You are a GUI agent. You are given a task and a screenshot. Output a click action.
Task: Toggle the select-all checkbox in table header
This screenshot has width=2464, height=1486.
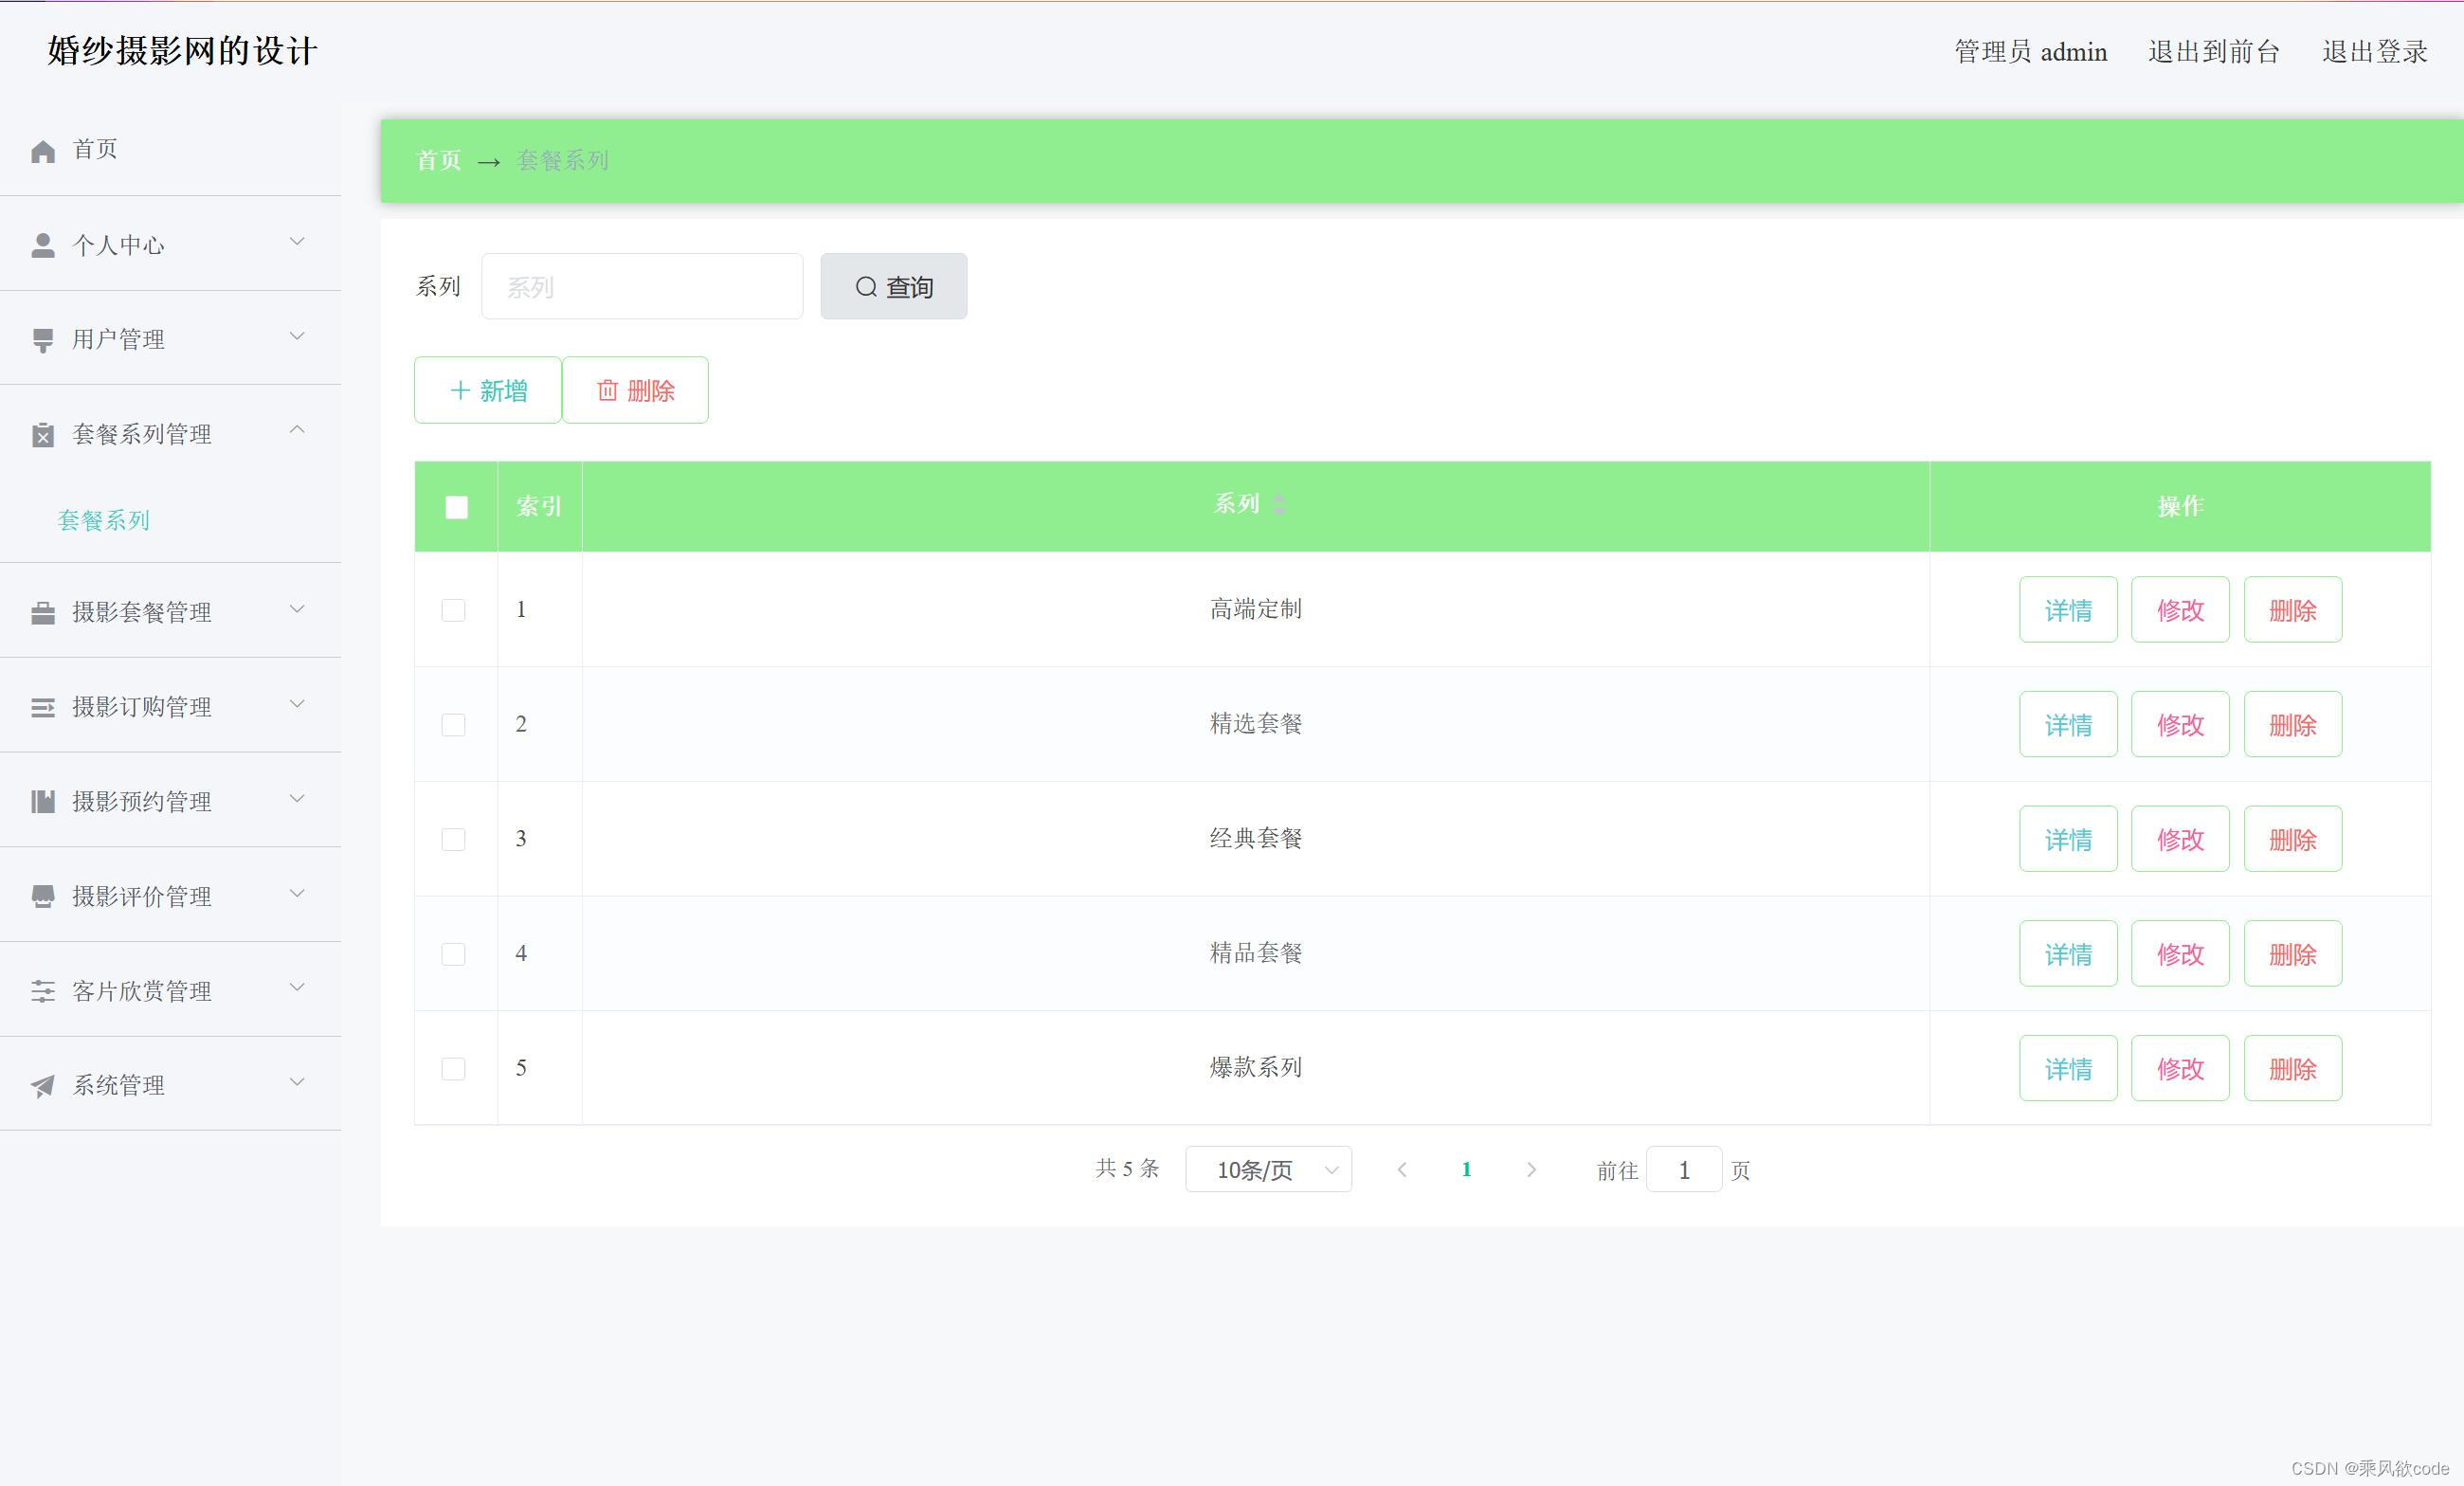pos(456,507)
